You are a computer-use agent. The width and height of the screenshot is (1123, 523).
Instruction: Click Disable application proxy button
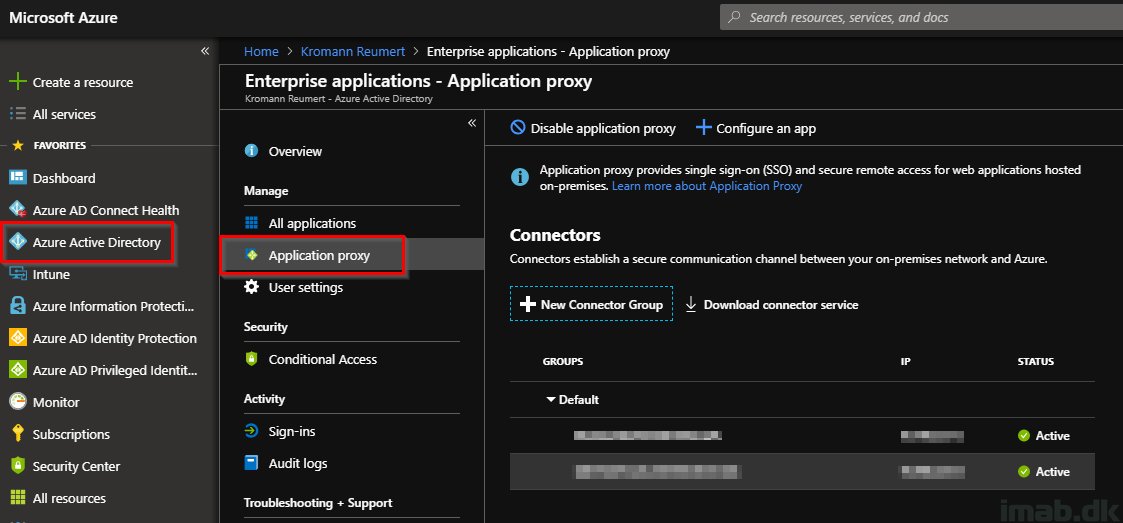(593, 128)
